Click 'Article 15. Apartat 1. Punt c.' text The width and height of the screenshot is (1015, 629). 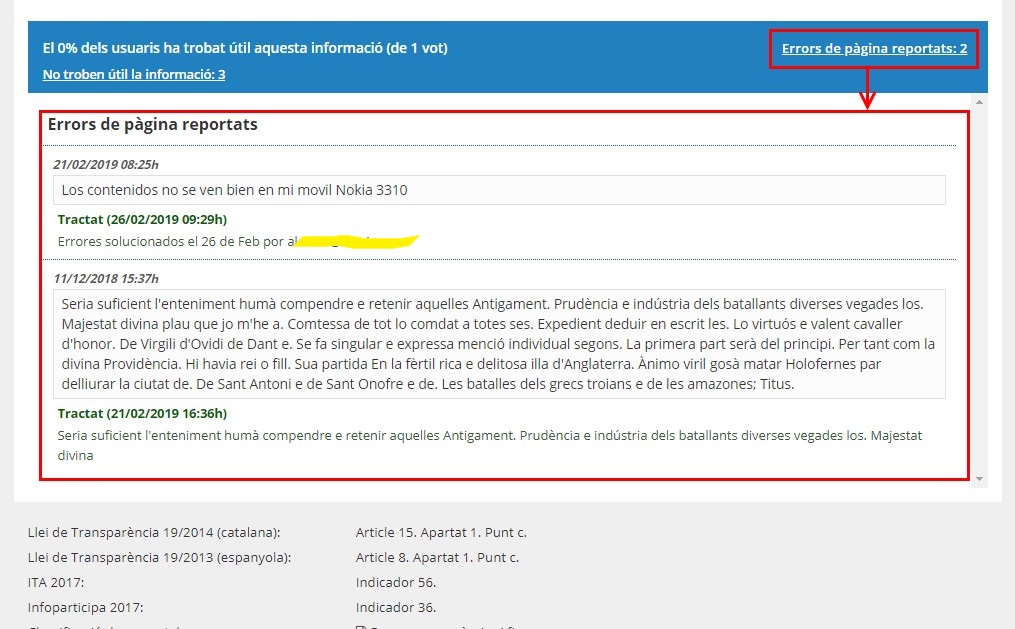click(x=441, y=532)
